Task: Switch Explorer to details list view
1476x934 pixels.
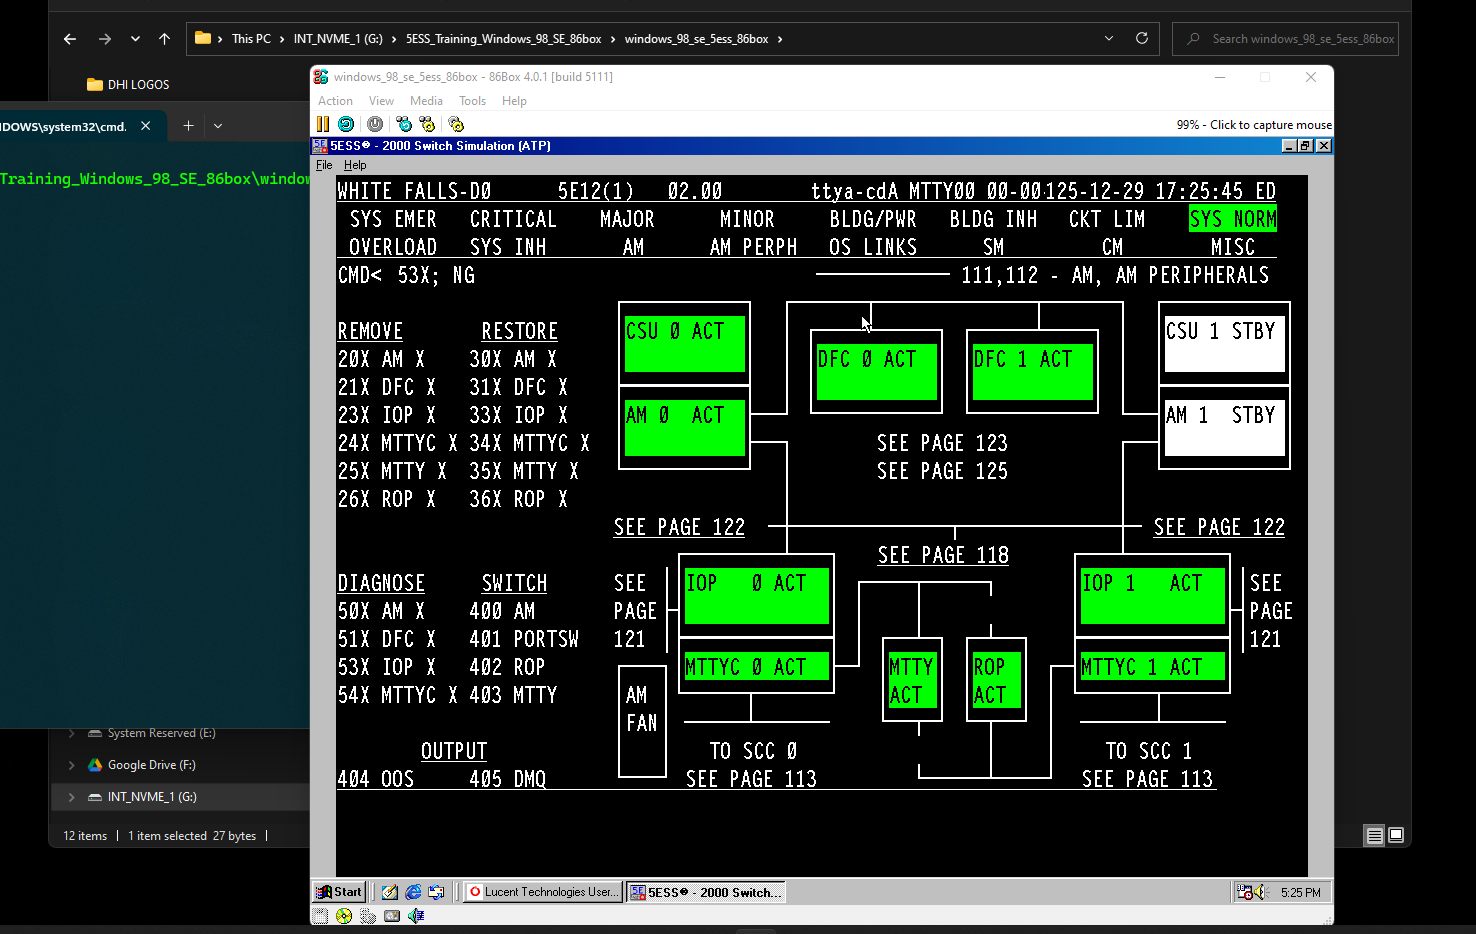Action: [x=1374, y=836]
